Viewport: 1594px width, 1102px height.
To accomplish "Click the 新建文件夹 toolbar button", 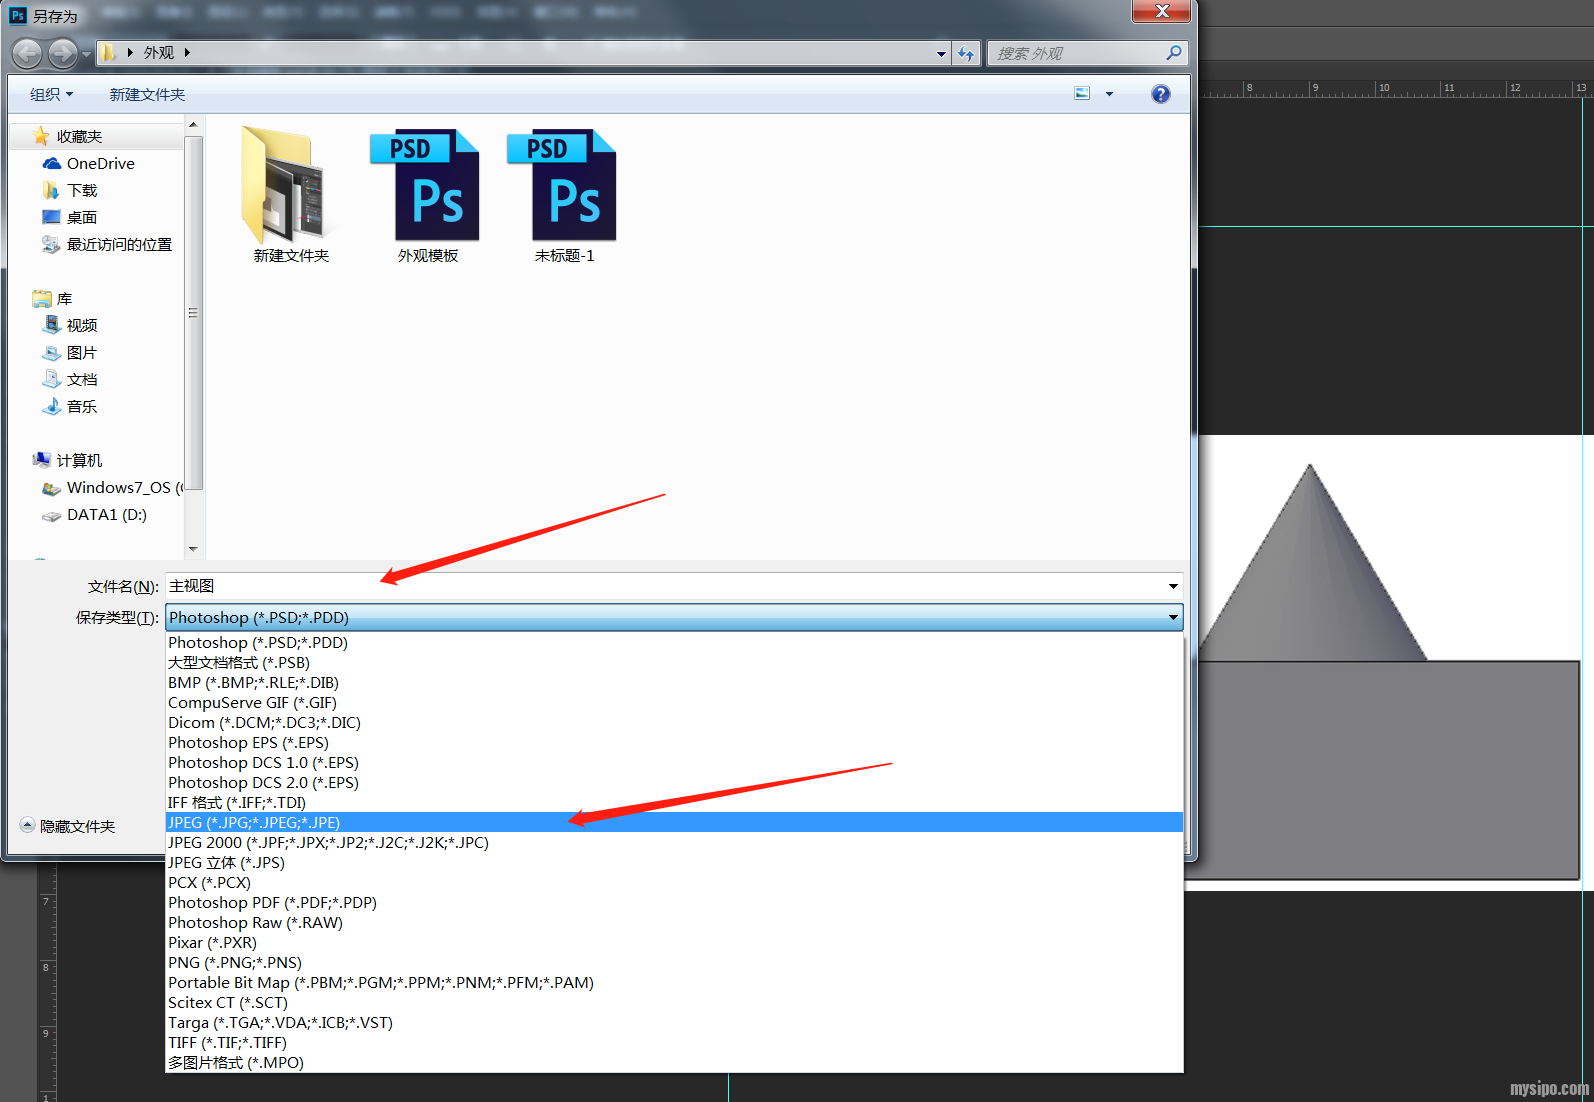I will [x=147, y=94].
